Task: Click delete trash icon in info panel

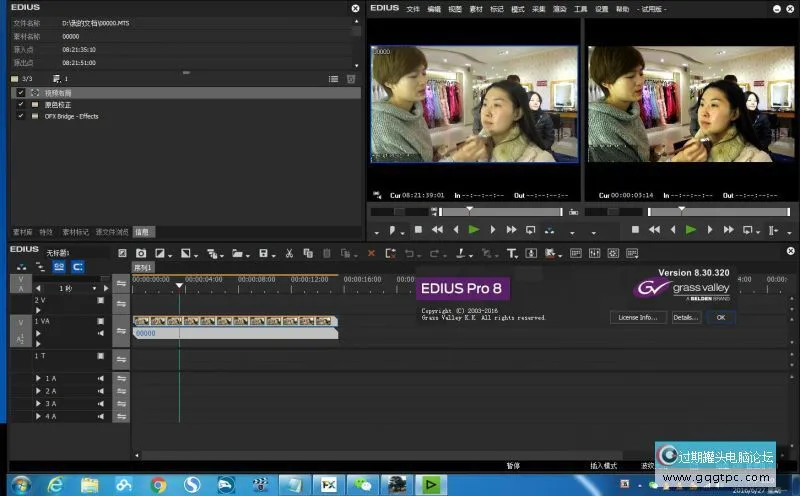Action: pos(350,78)
